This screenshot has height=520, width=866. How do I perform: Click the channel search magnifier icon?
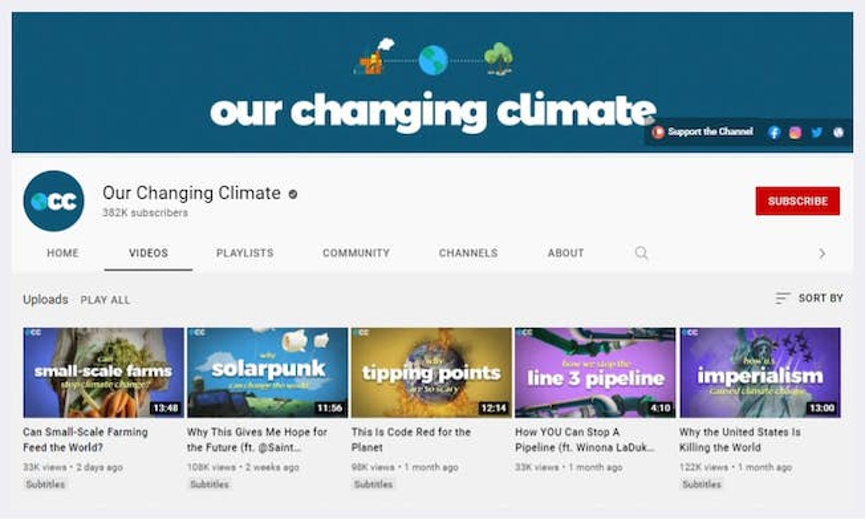tap(641, 253)
